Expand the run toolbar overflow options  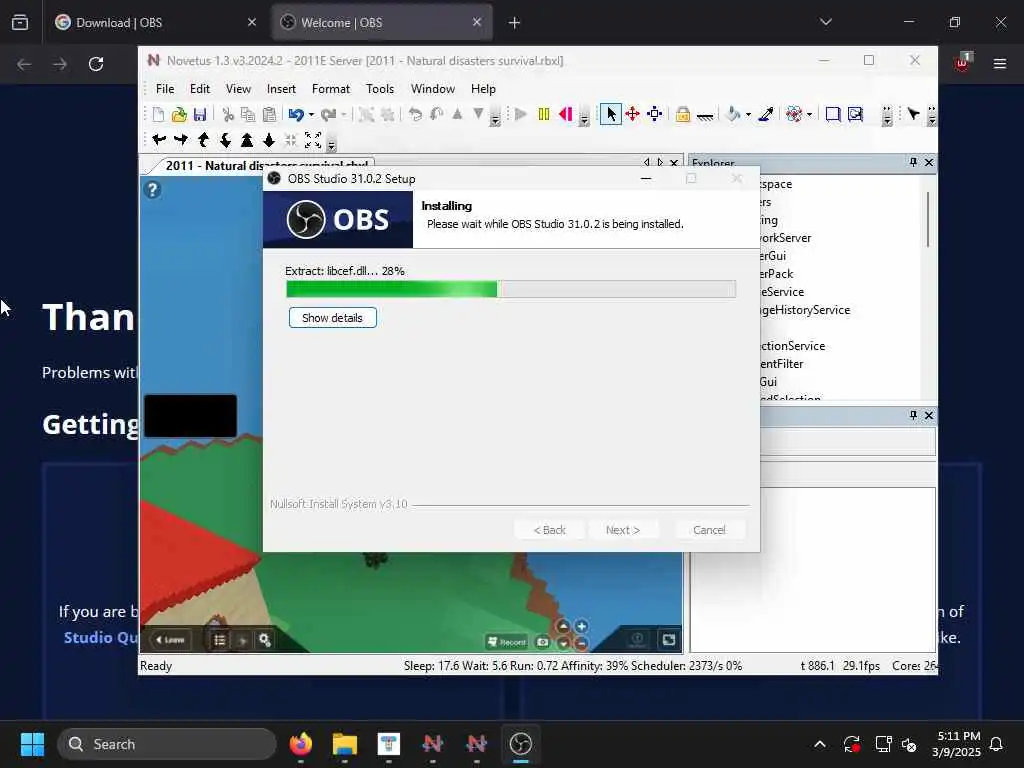[x=584, y=118]
